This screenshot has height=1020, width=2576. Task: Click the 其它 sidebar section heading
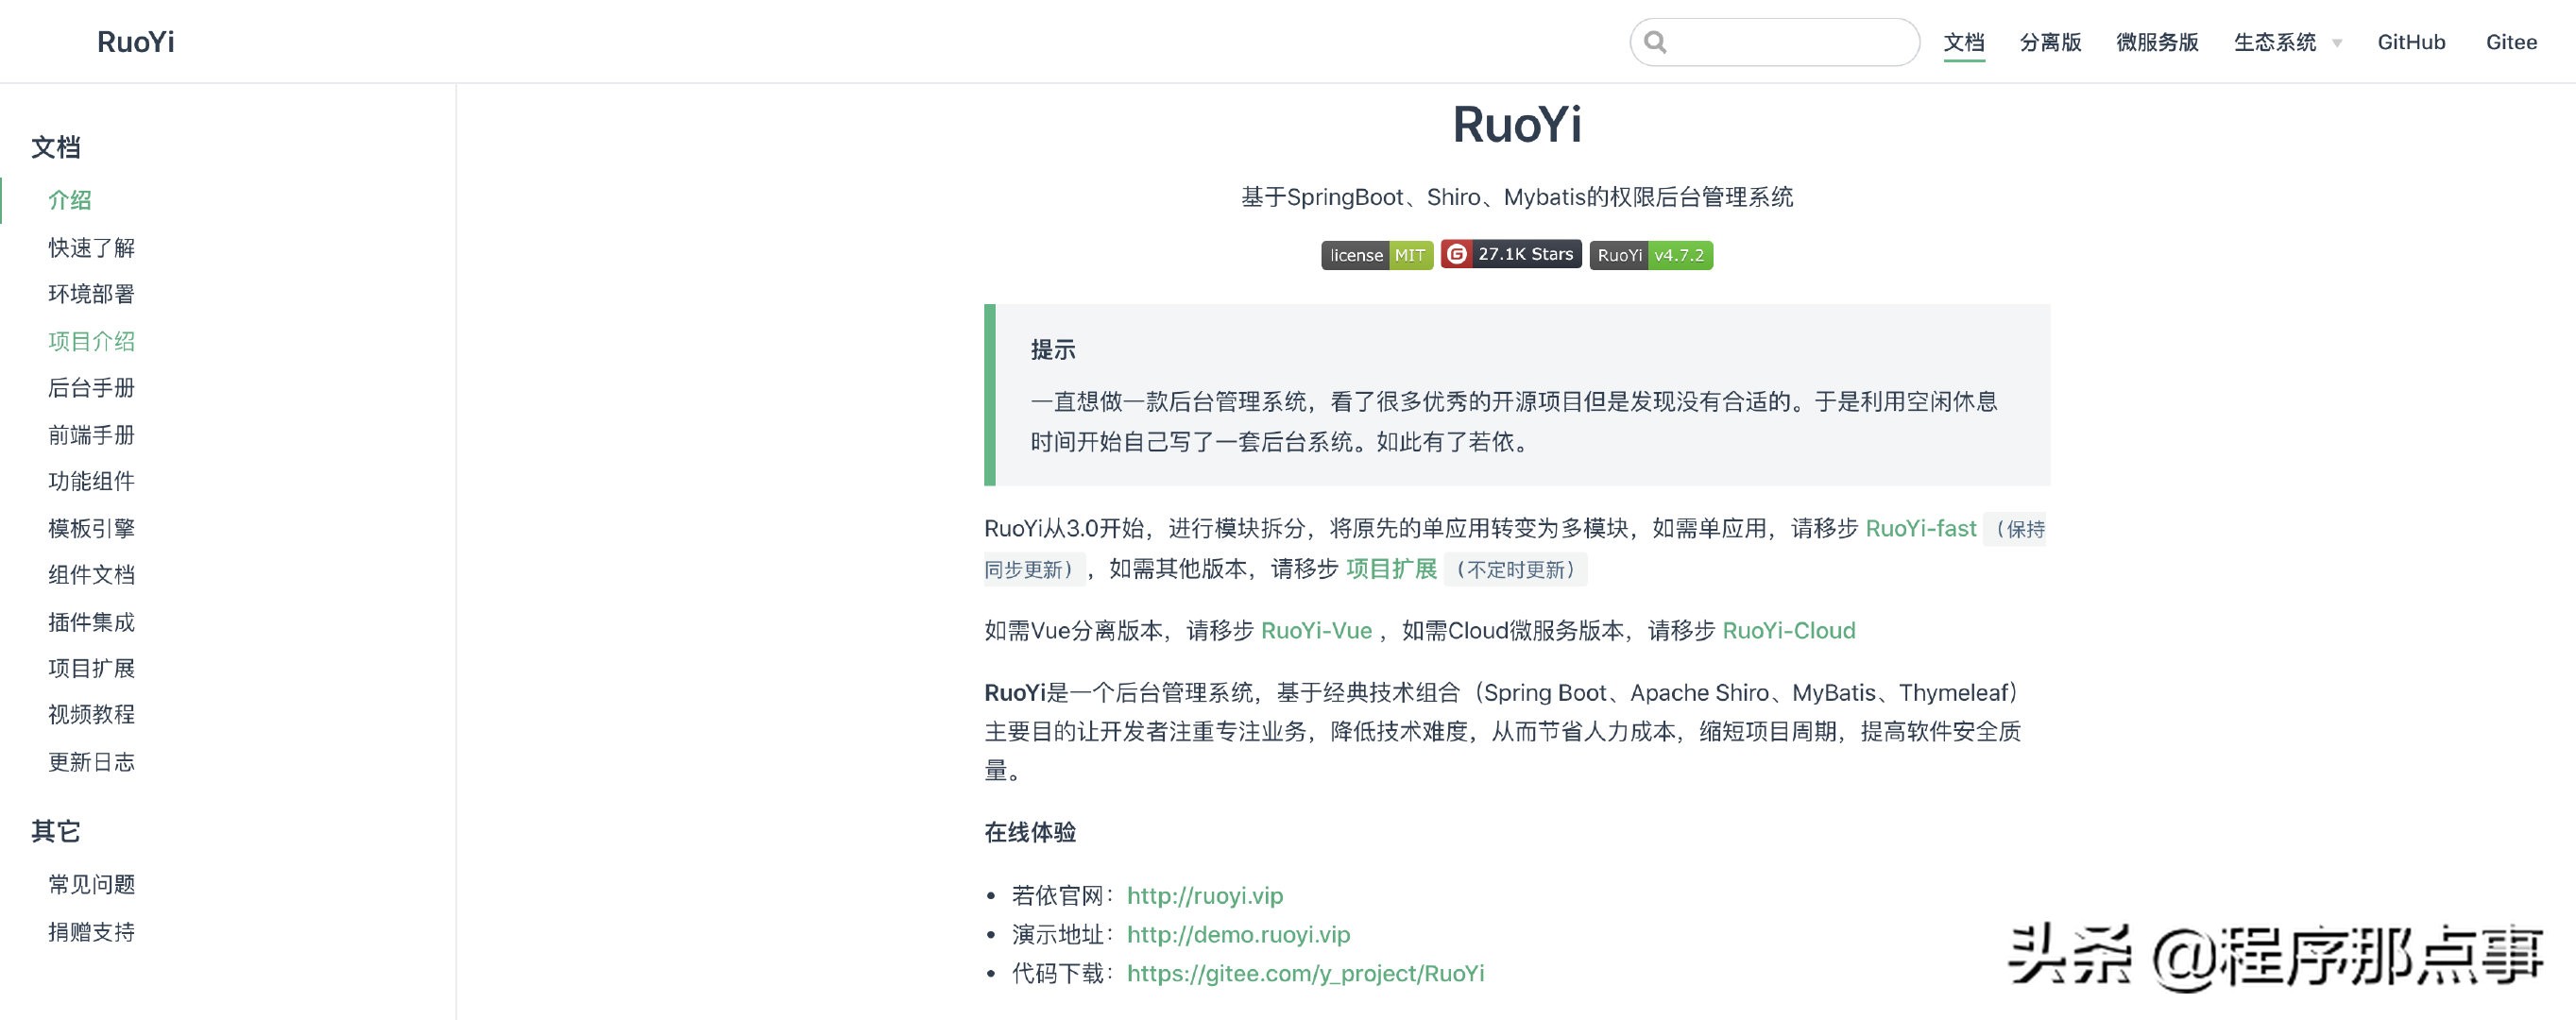[55, 831]
